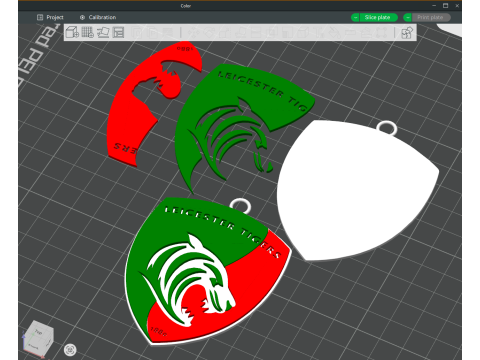The height and width of the screenshot is (360, 480).
Task: Open dropdown arrow left of Slice plate
Action: pyautogui.click(x=355, y=17)
